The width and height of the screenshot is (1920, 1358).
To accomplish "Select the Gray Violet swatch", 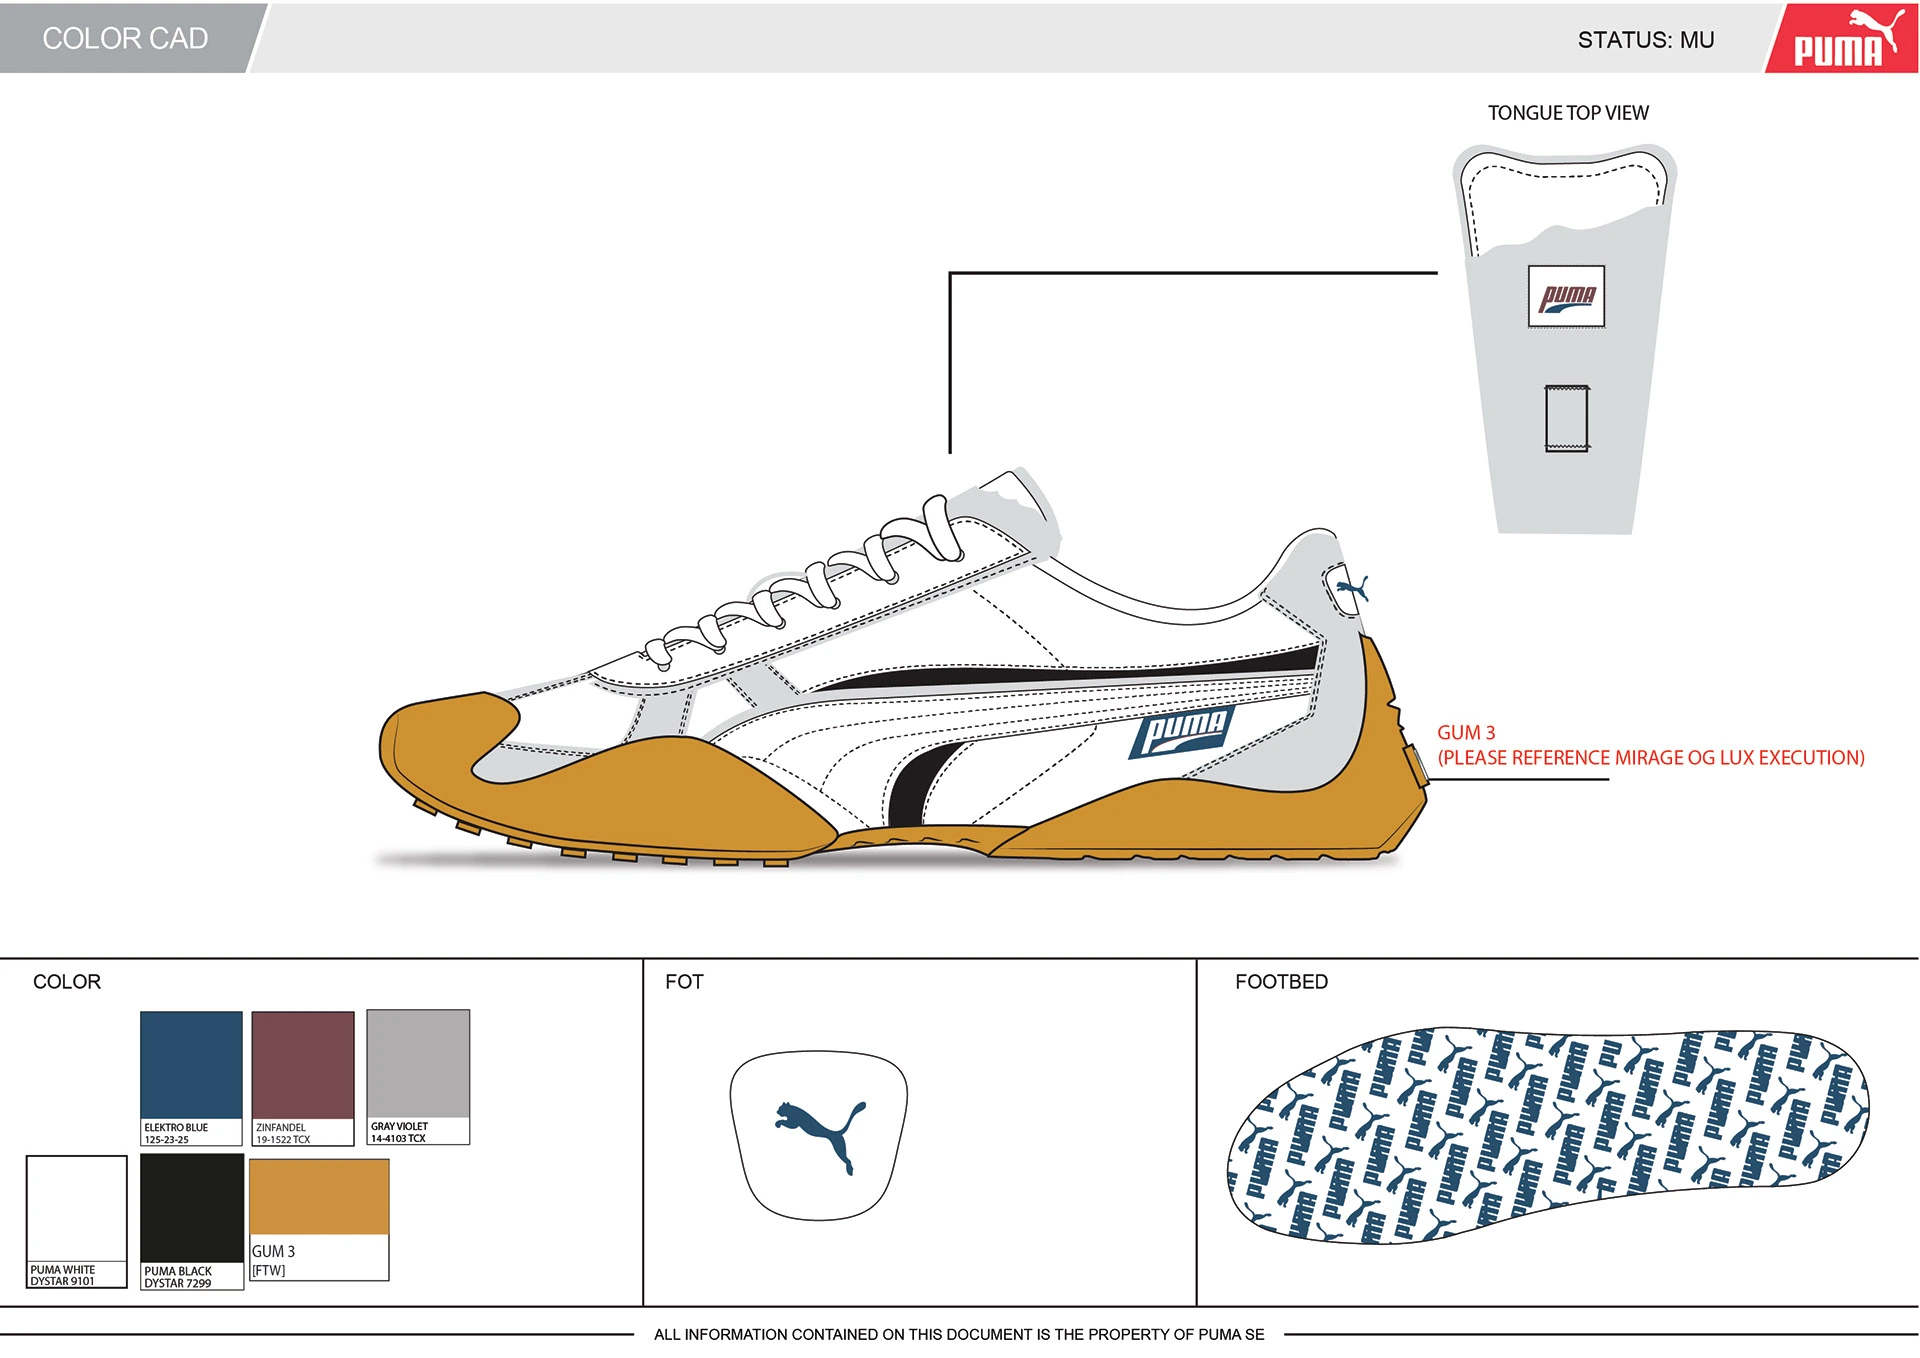I will pyautogui.click(x=418, y=1063).
